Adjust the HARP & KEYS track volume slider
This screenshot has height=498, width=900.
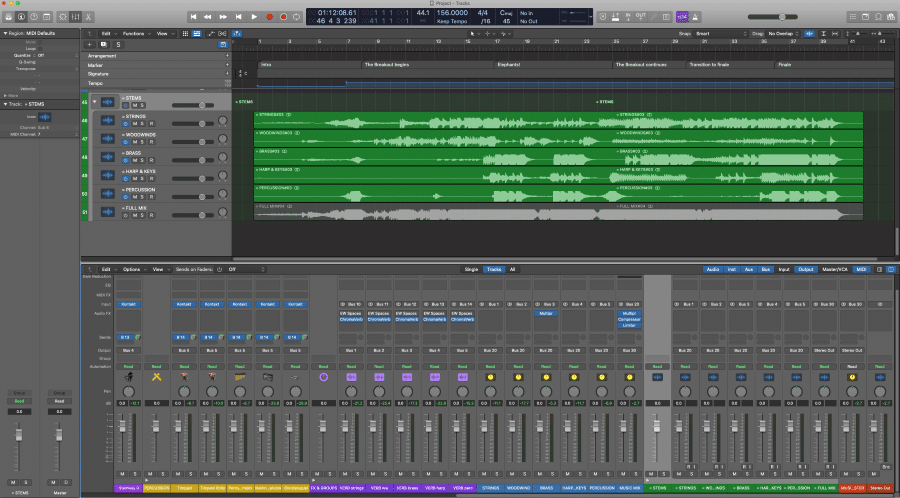tap(193, 178)
